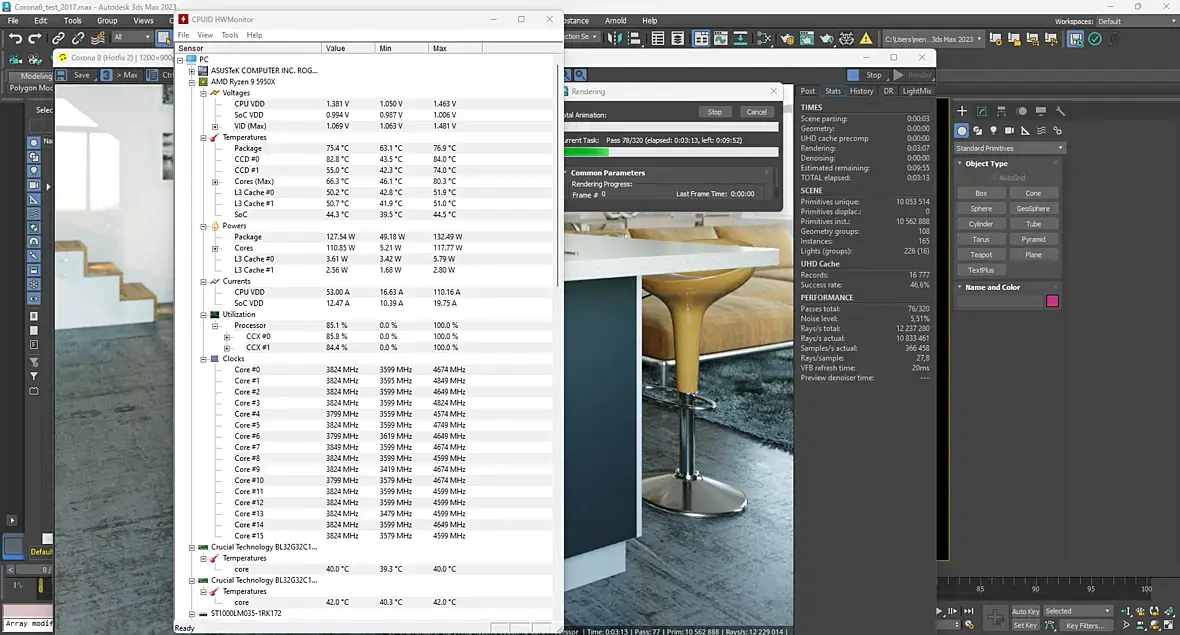
Task: Toggle Auto Key animation mode
Action: pyautogui.click(x=1025, y=611)
